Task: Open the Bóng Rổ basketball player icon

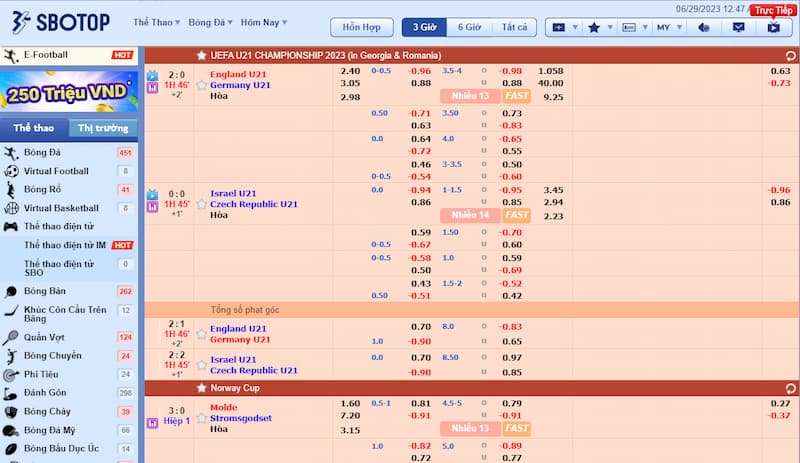Action: click(11, 189)
